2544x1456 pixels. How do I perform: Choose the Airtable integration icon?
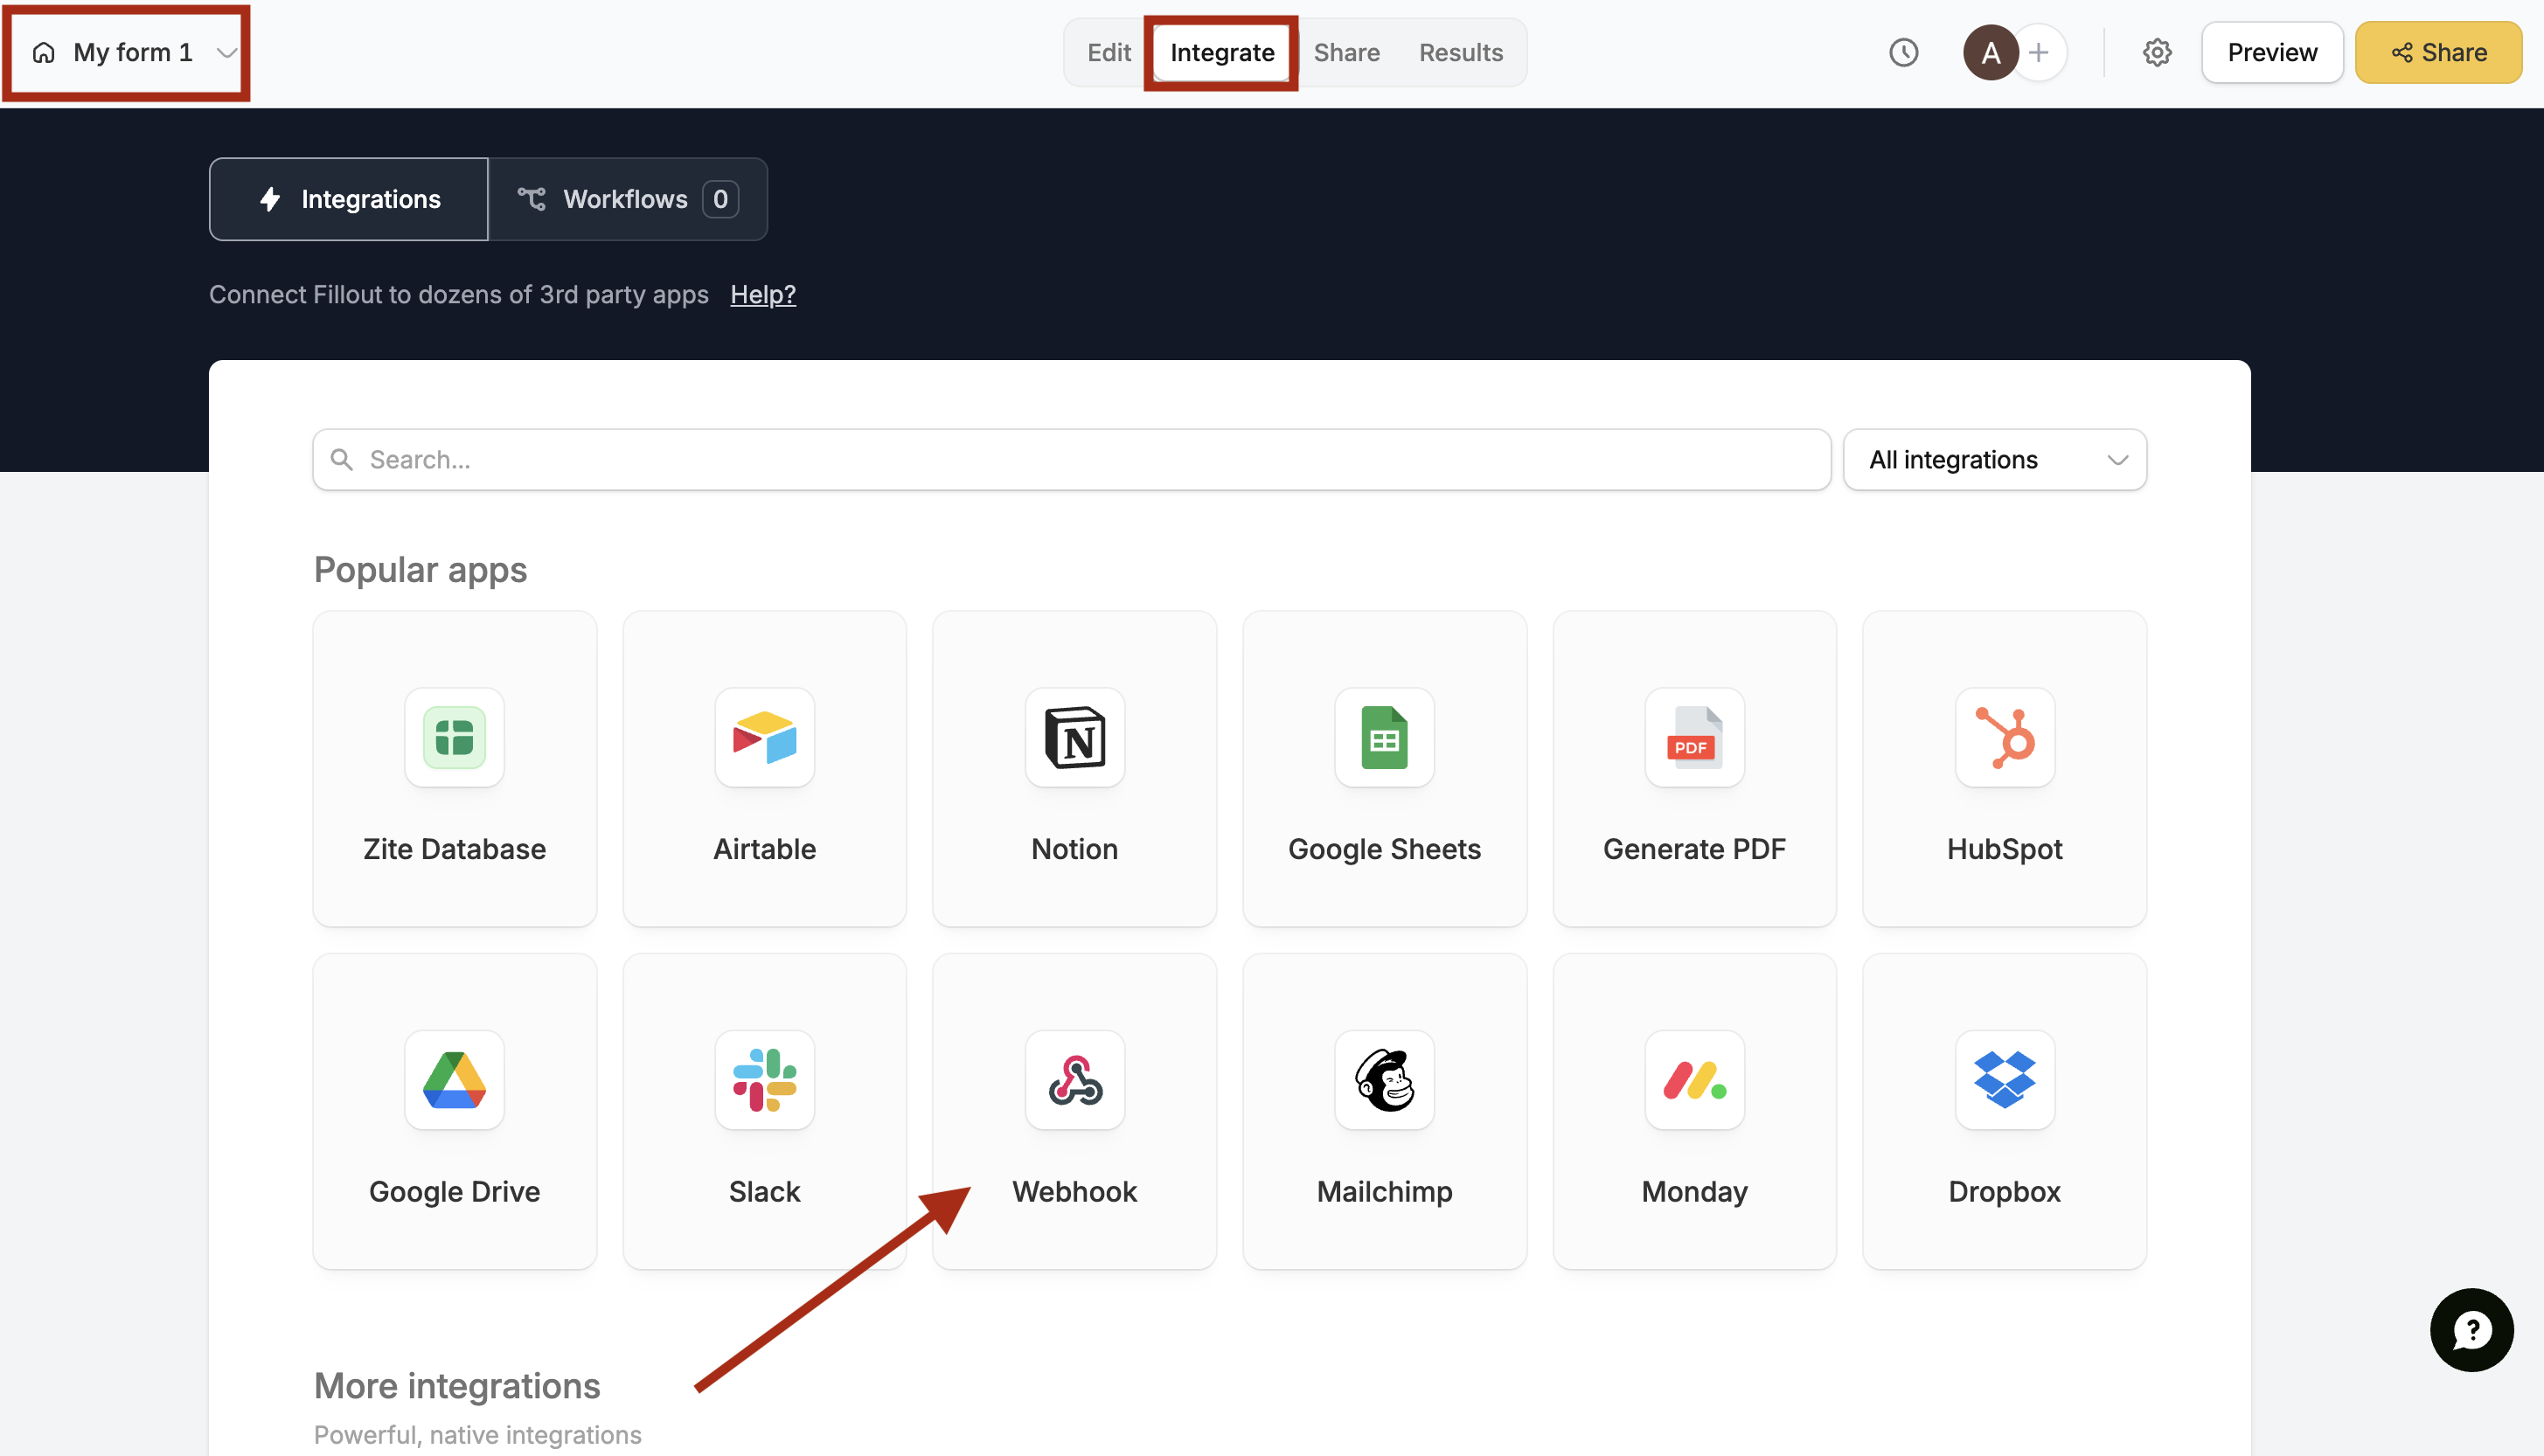point(764,738)
